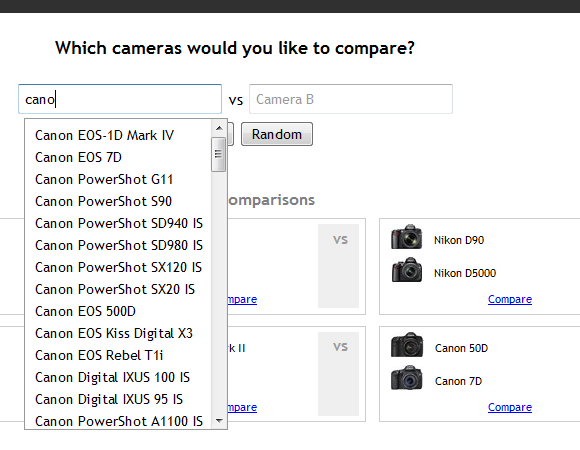Image resolution: width=580 pixels, height=450 pixels.
Task: Click the Canon 50D camera thumbnail
Action: (x=407, y=345)
